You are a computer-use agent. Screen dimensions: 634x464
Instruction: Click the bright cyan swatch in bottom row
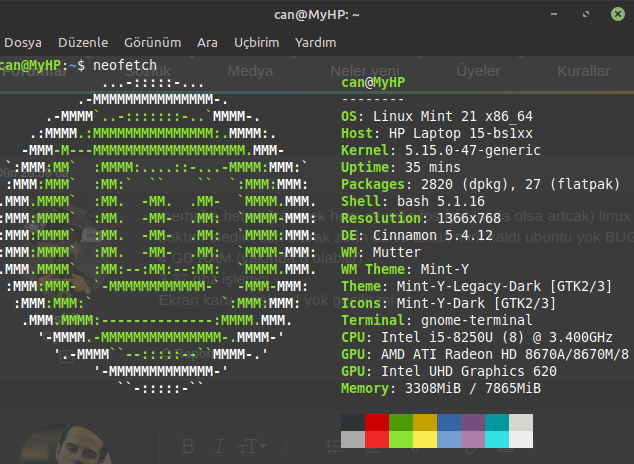(x=497, y=439)
